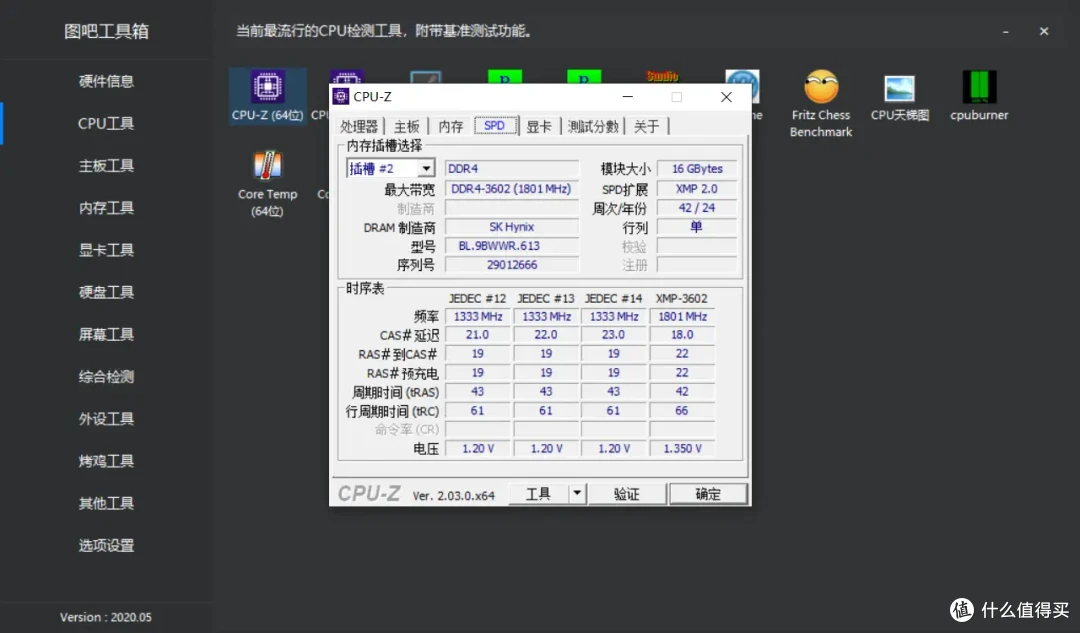
Task: Click the 42 / 24 week/year field
Action: [697, 207]
